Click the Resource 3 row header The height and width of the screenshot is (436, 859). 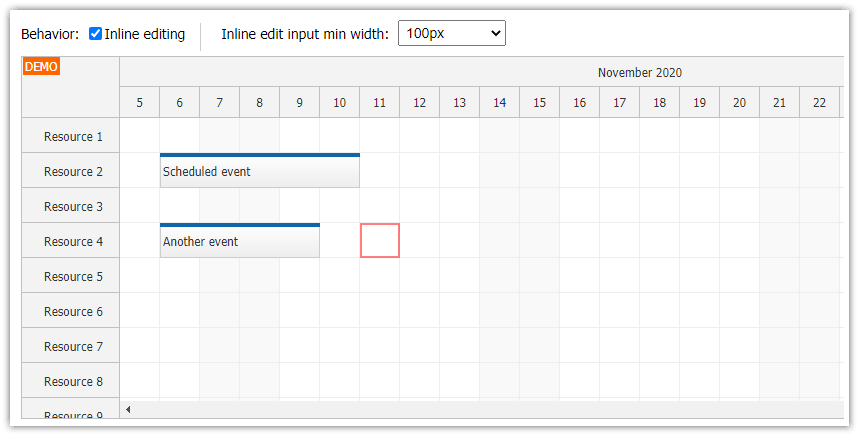click(x=72, y=206)
